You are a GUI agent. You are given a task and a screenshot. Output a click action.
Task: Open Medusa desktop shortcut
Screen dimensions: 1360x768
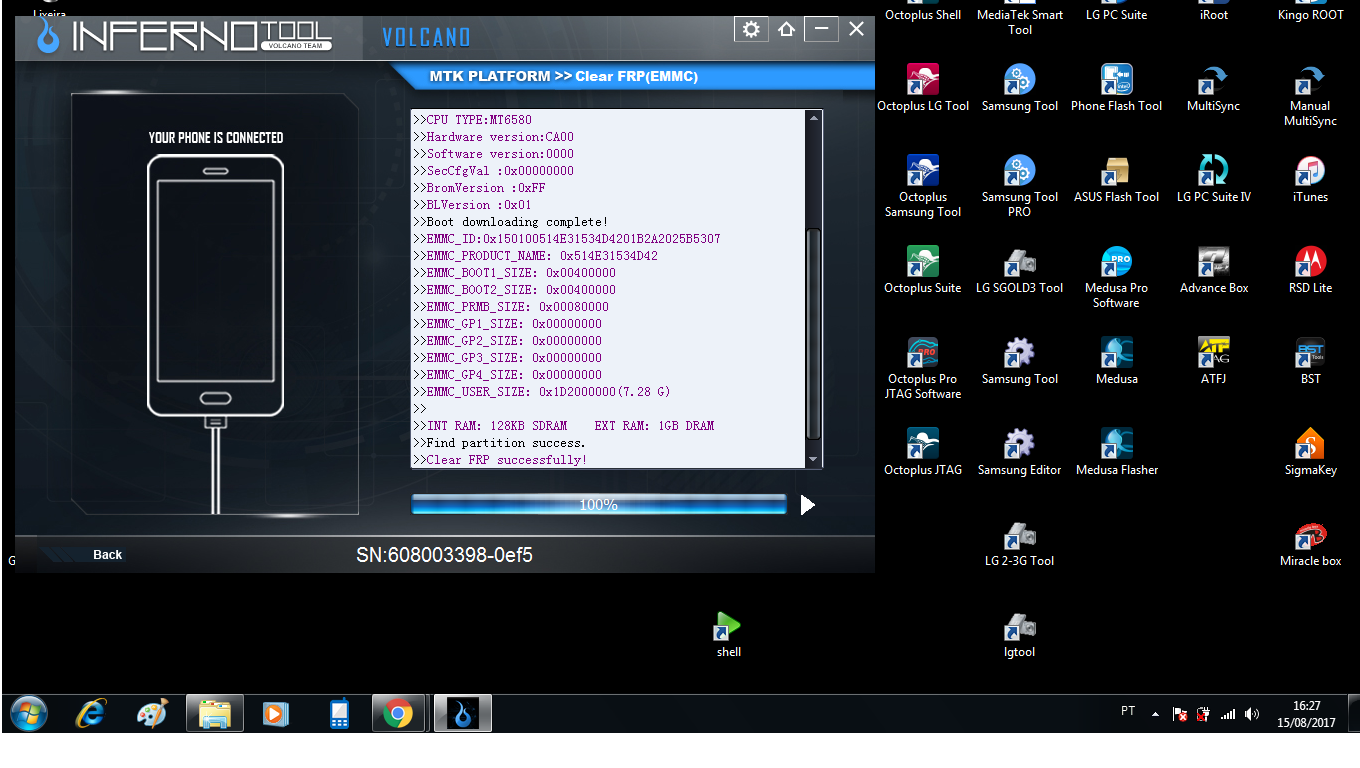[x=1116, y=361]
